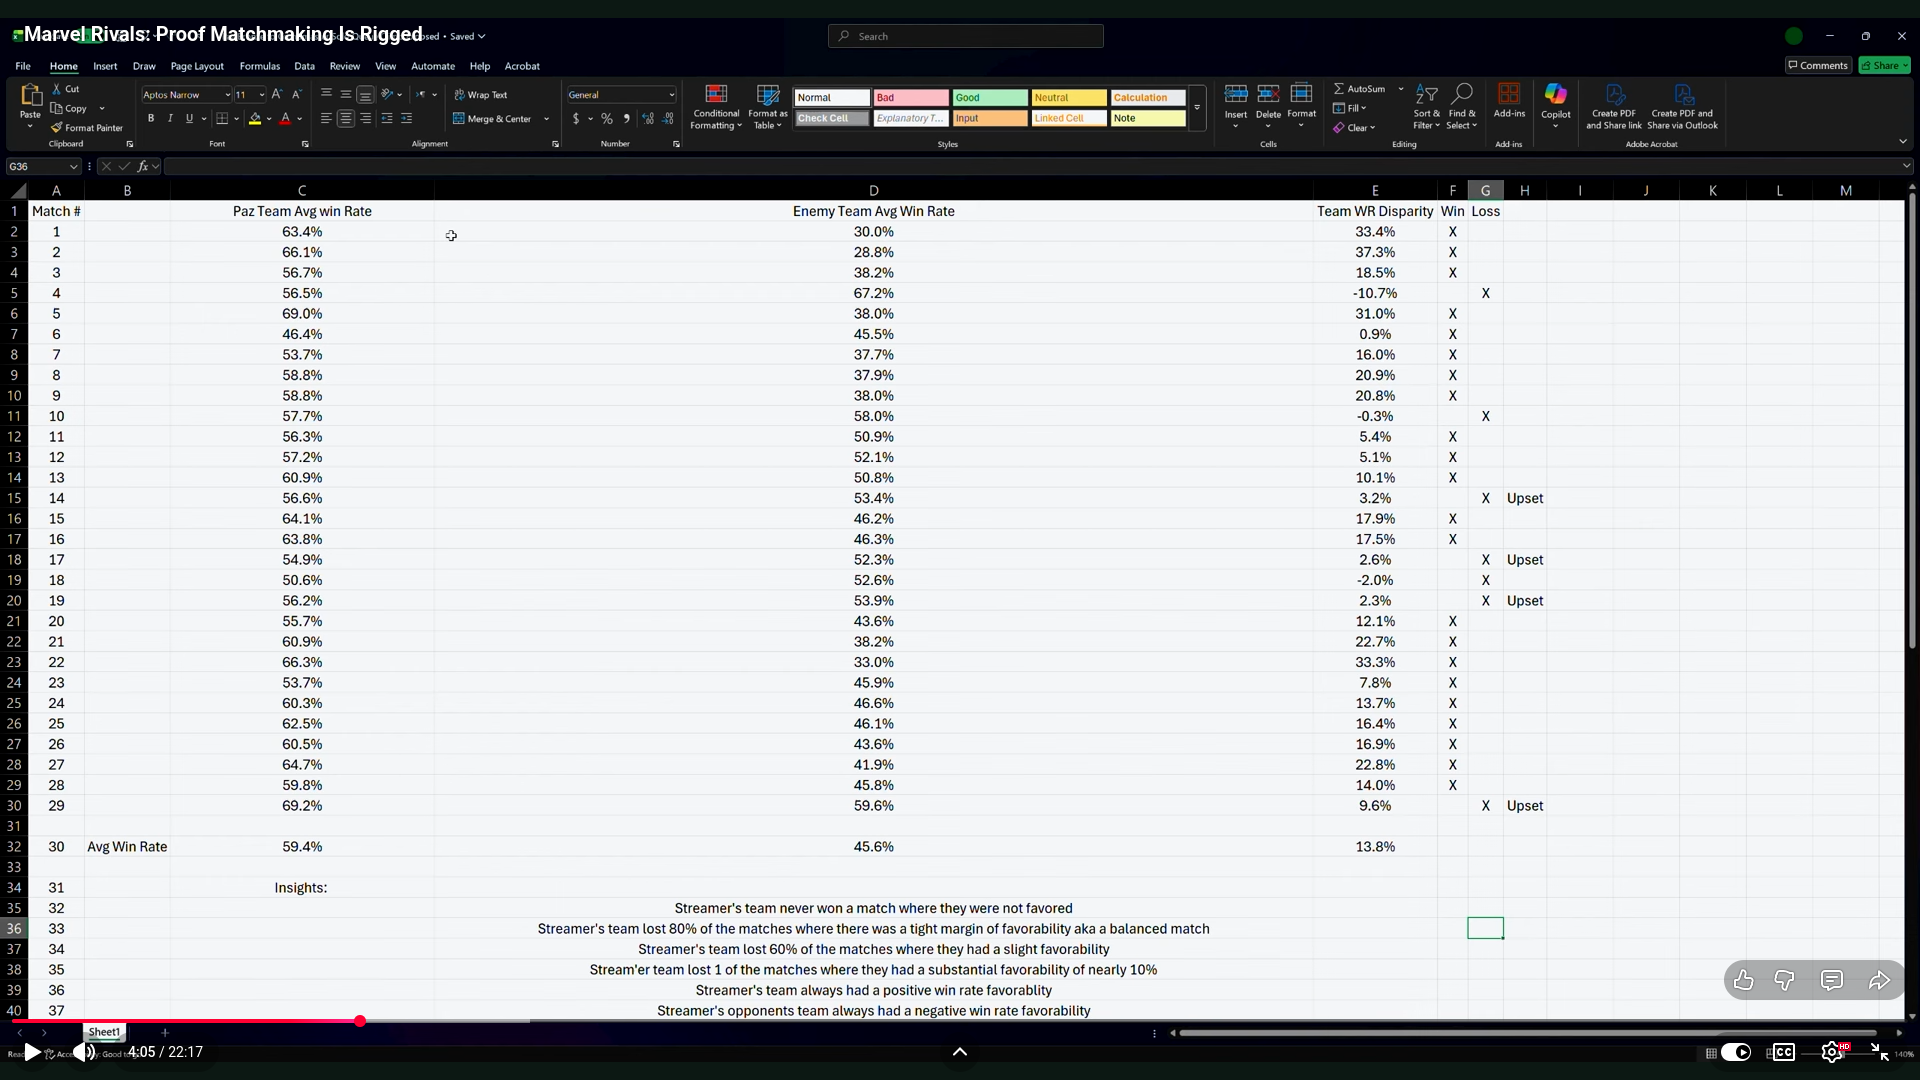The width and height of the screenshot is (1920, 1080).
Task: Open the AutoSum dropdown arrow
Action: point(1401,89)
